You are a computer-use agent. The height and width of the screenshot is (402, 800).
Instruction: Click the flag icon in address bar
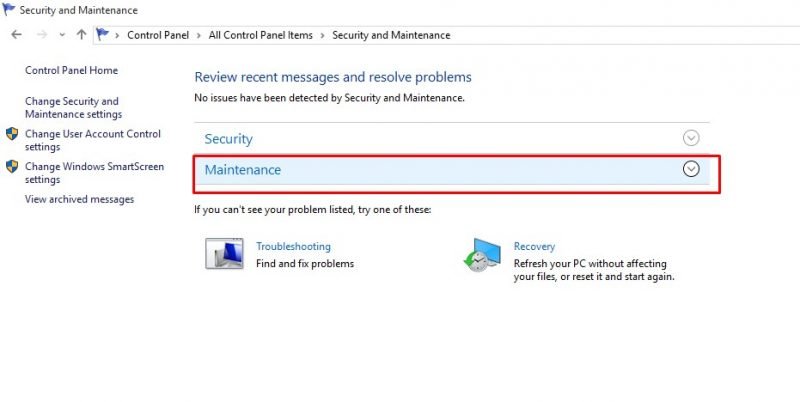[103, 35]
